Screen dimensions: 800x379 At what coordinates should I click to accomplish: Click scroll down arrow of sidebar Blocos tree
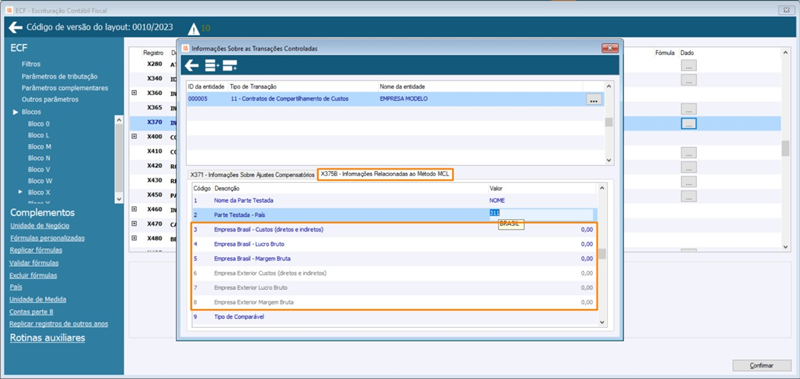coord(119,199)
